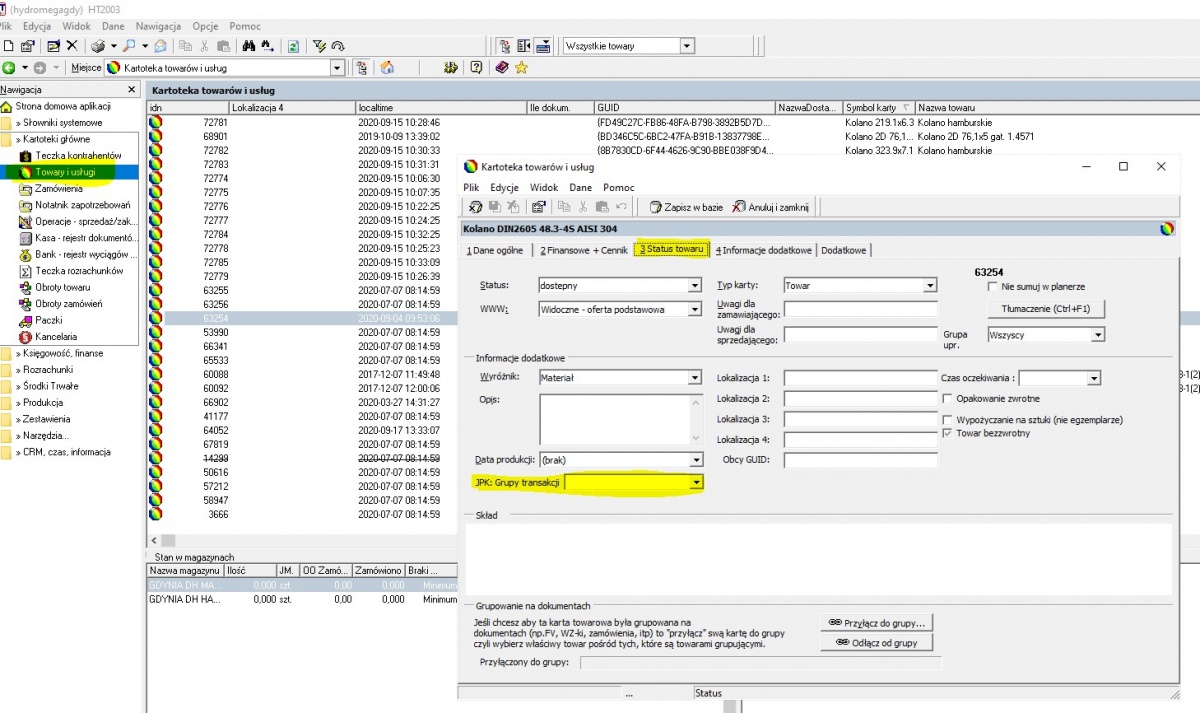Open the Nawigacja menu in main menu bar
1200x713 pixels.
(158, 24)
